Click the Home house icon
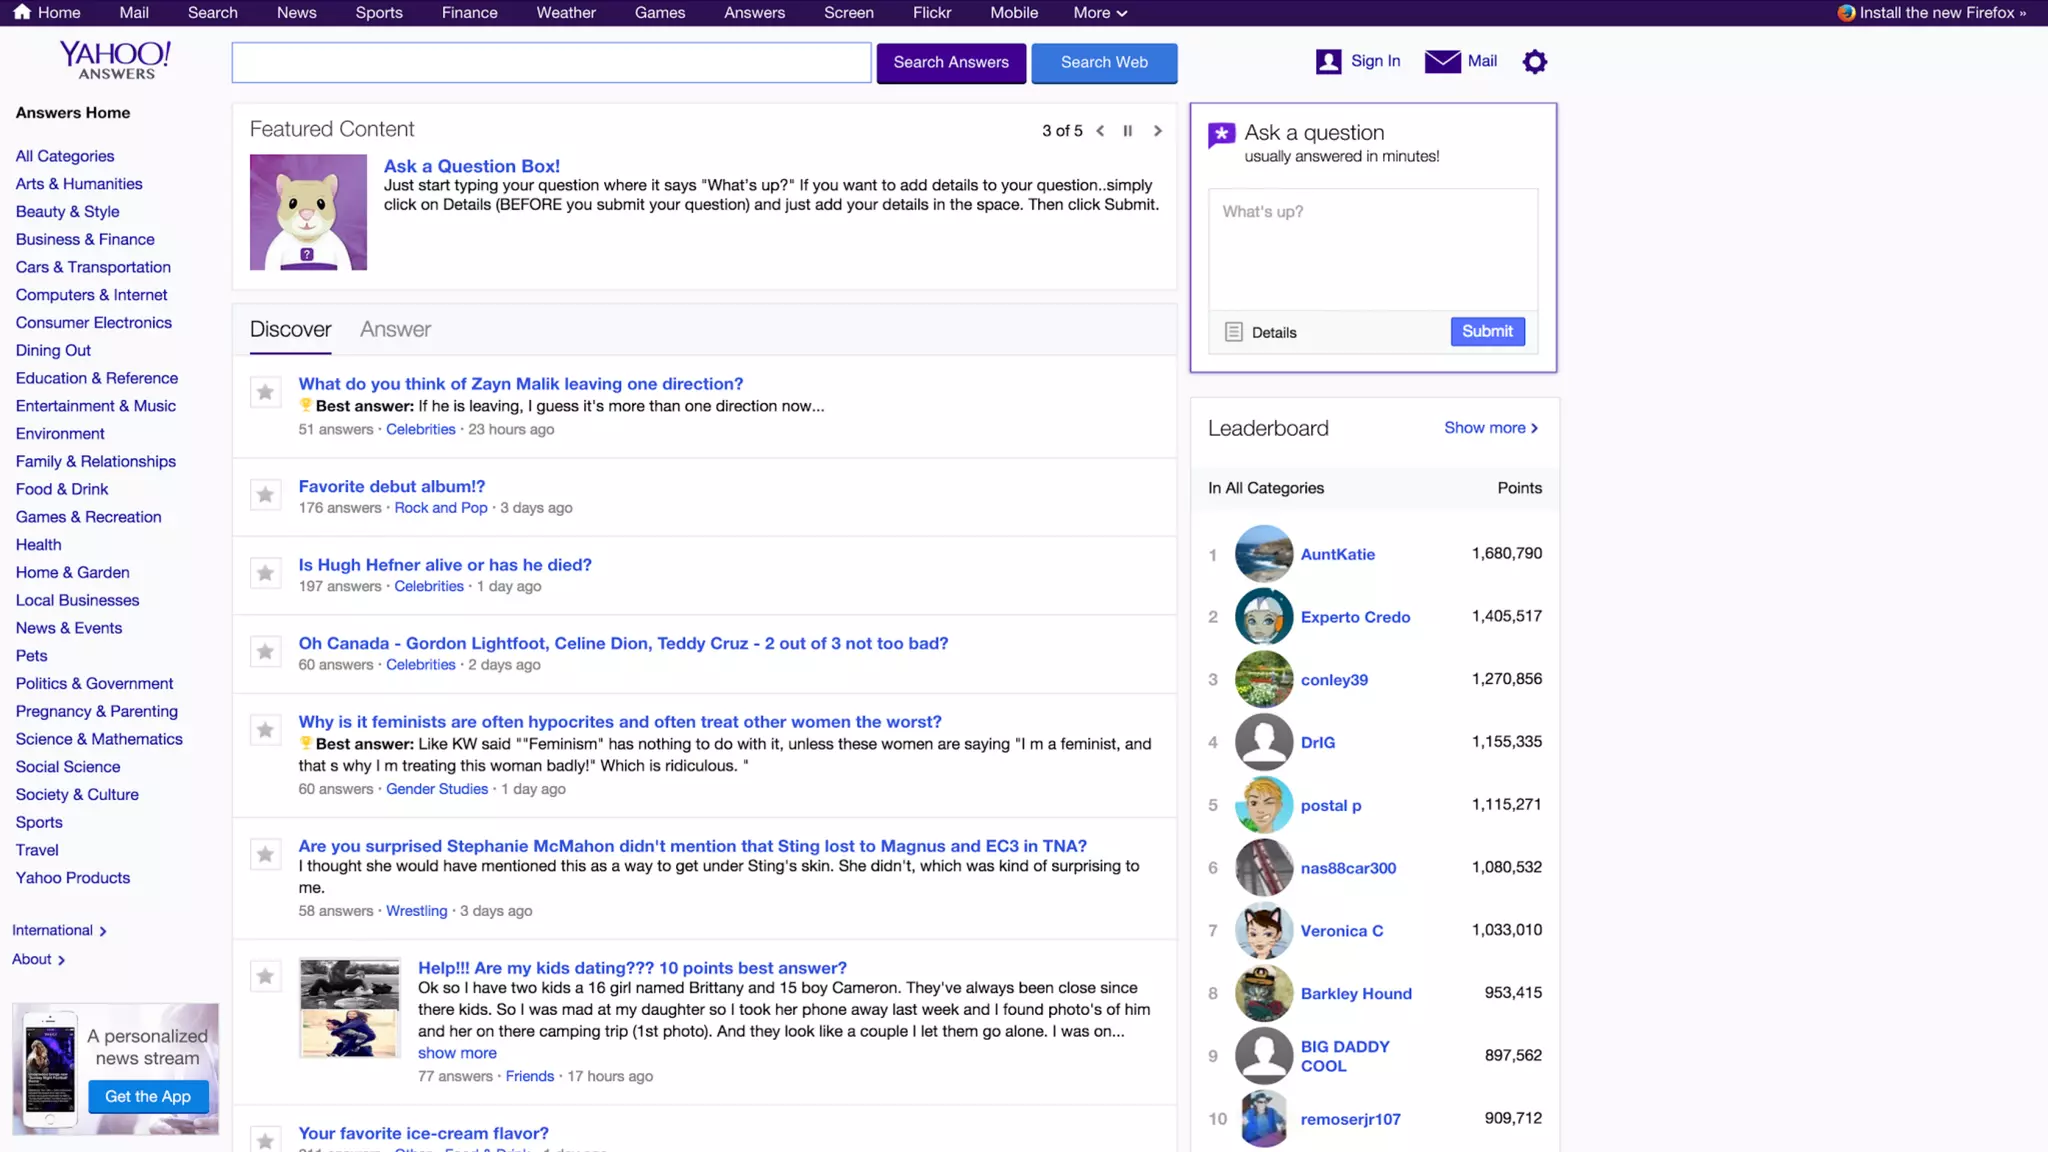This screenshot has width=2048, height=1152. coord(22,13)
